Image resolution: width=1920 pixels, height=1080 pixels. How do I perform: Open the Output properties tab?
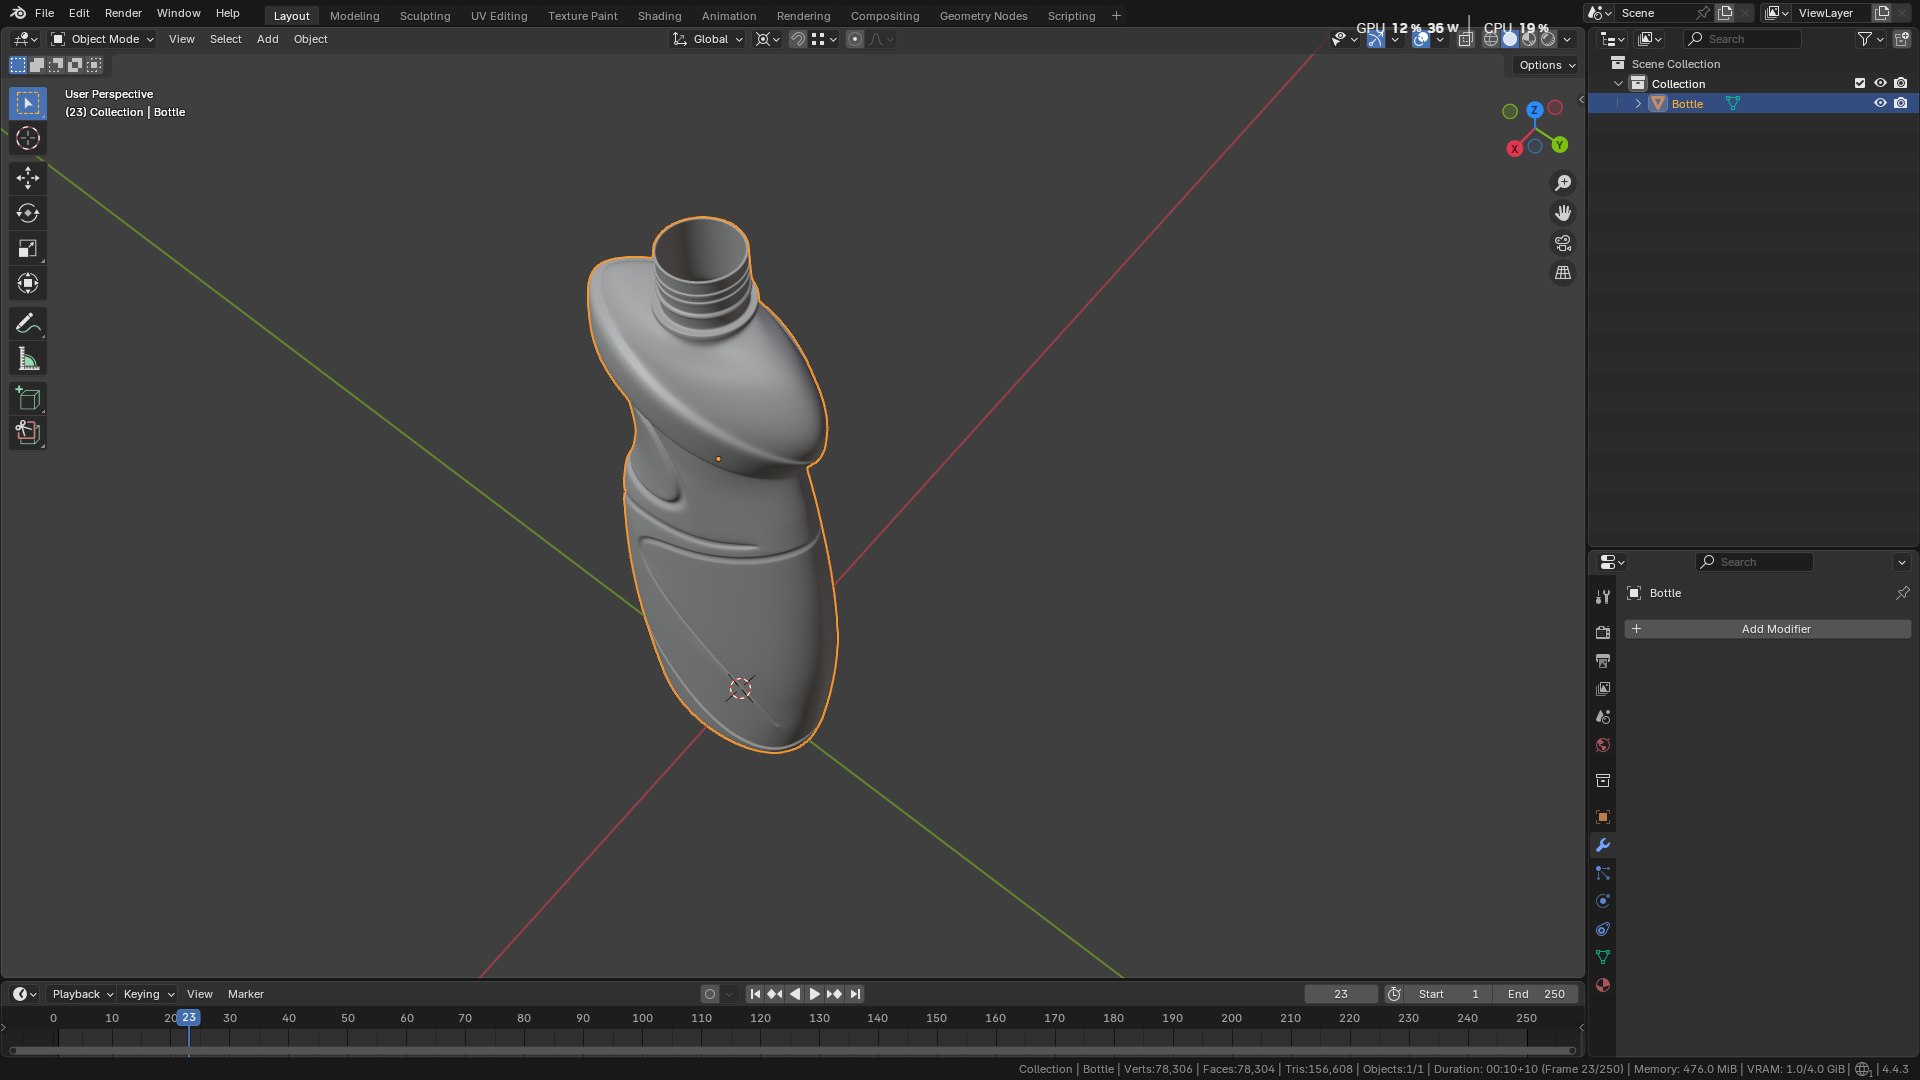1603,660
